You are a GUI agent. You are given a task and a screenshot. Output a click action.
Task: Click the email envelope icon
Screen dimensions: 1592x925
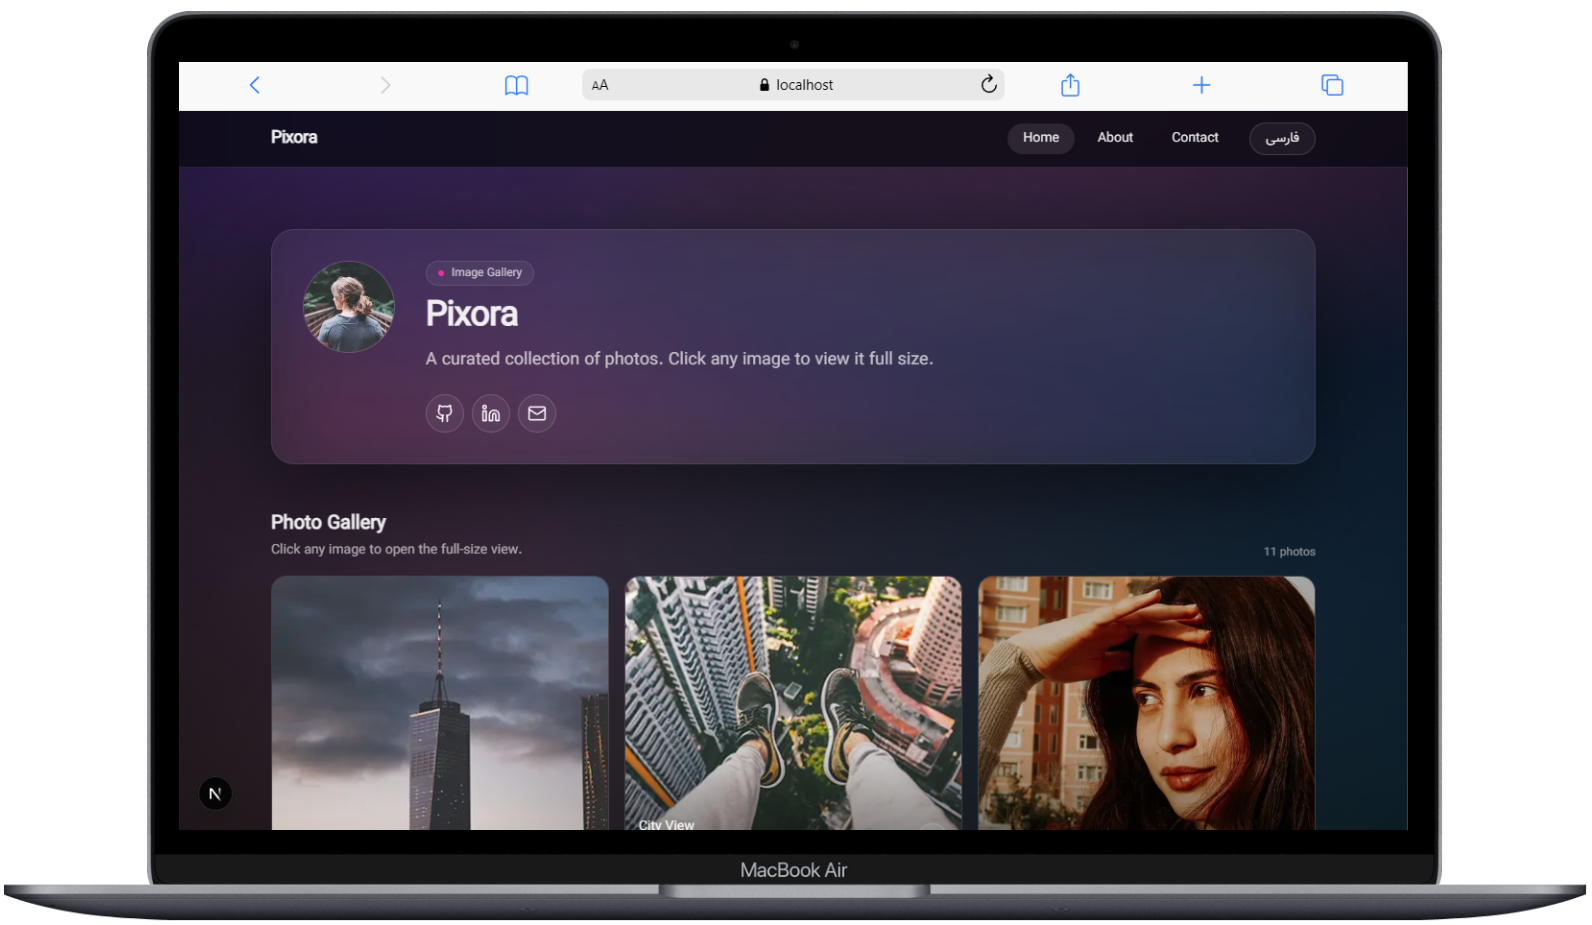coord(537,413)
